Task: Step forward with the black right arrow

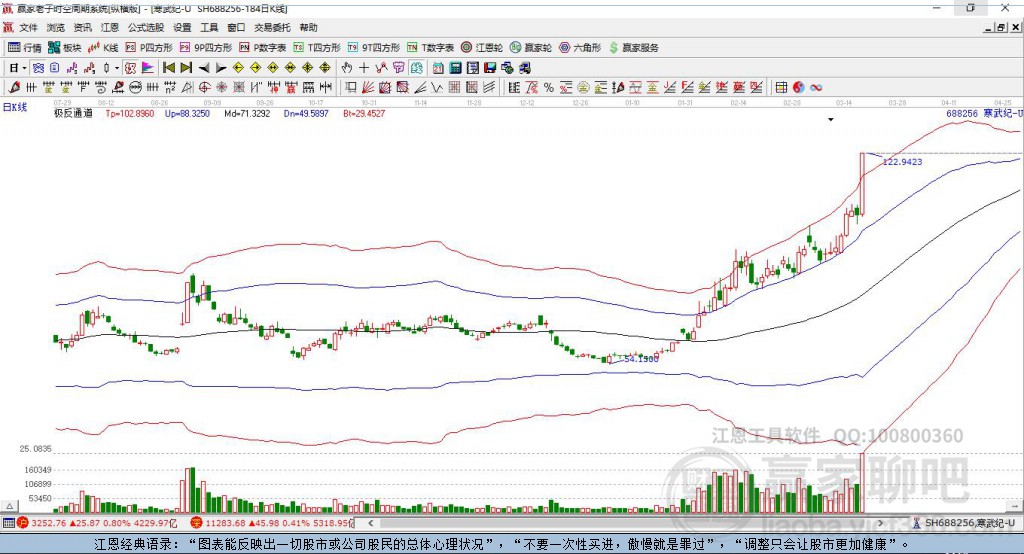Action: tap(221, 68)
